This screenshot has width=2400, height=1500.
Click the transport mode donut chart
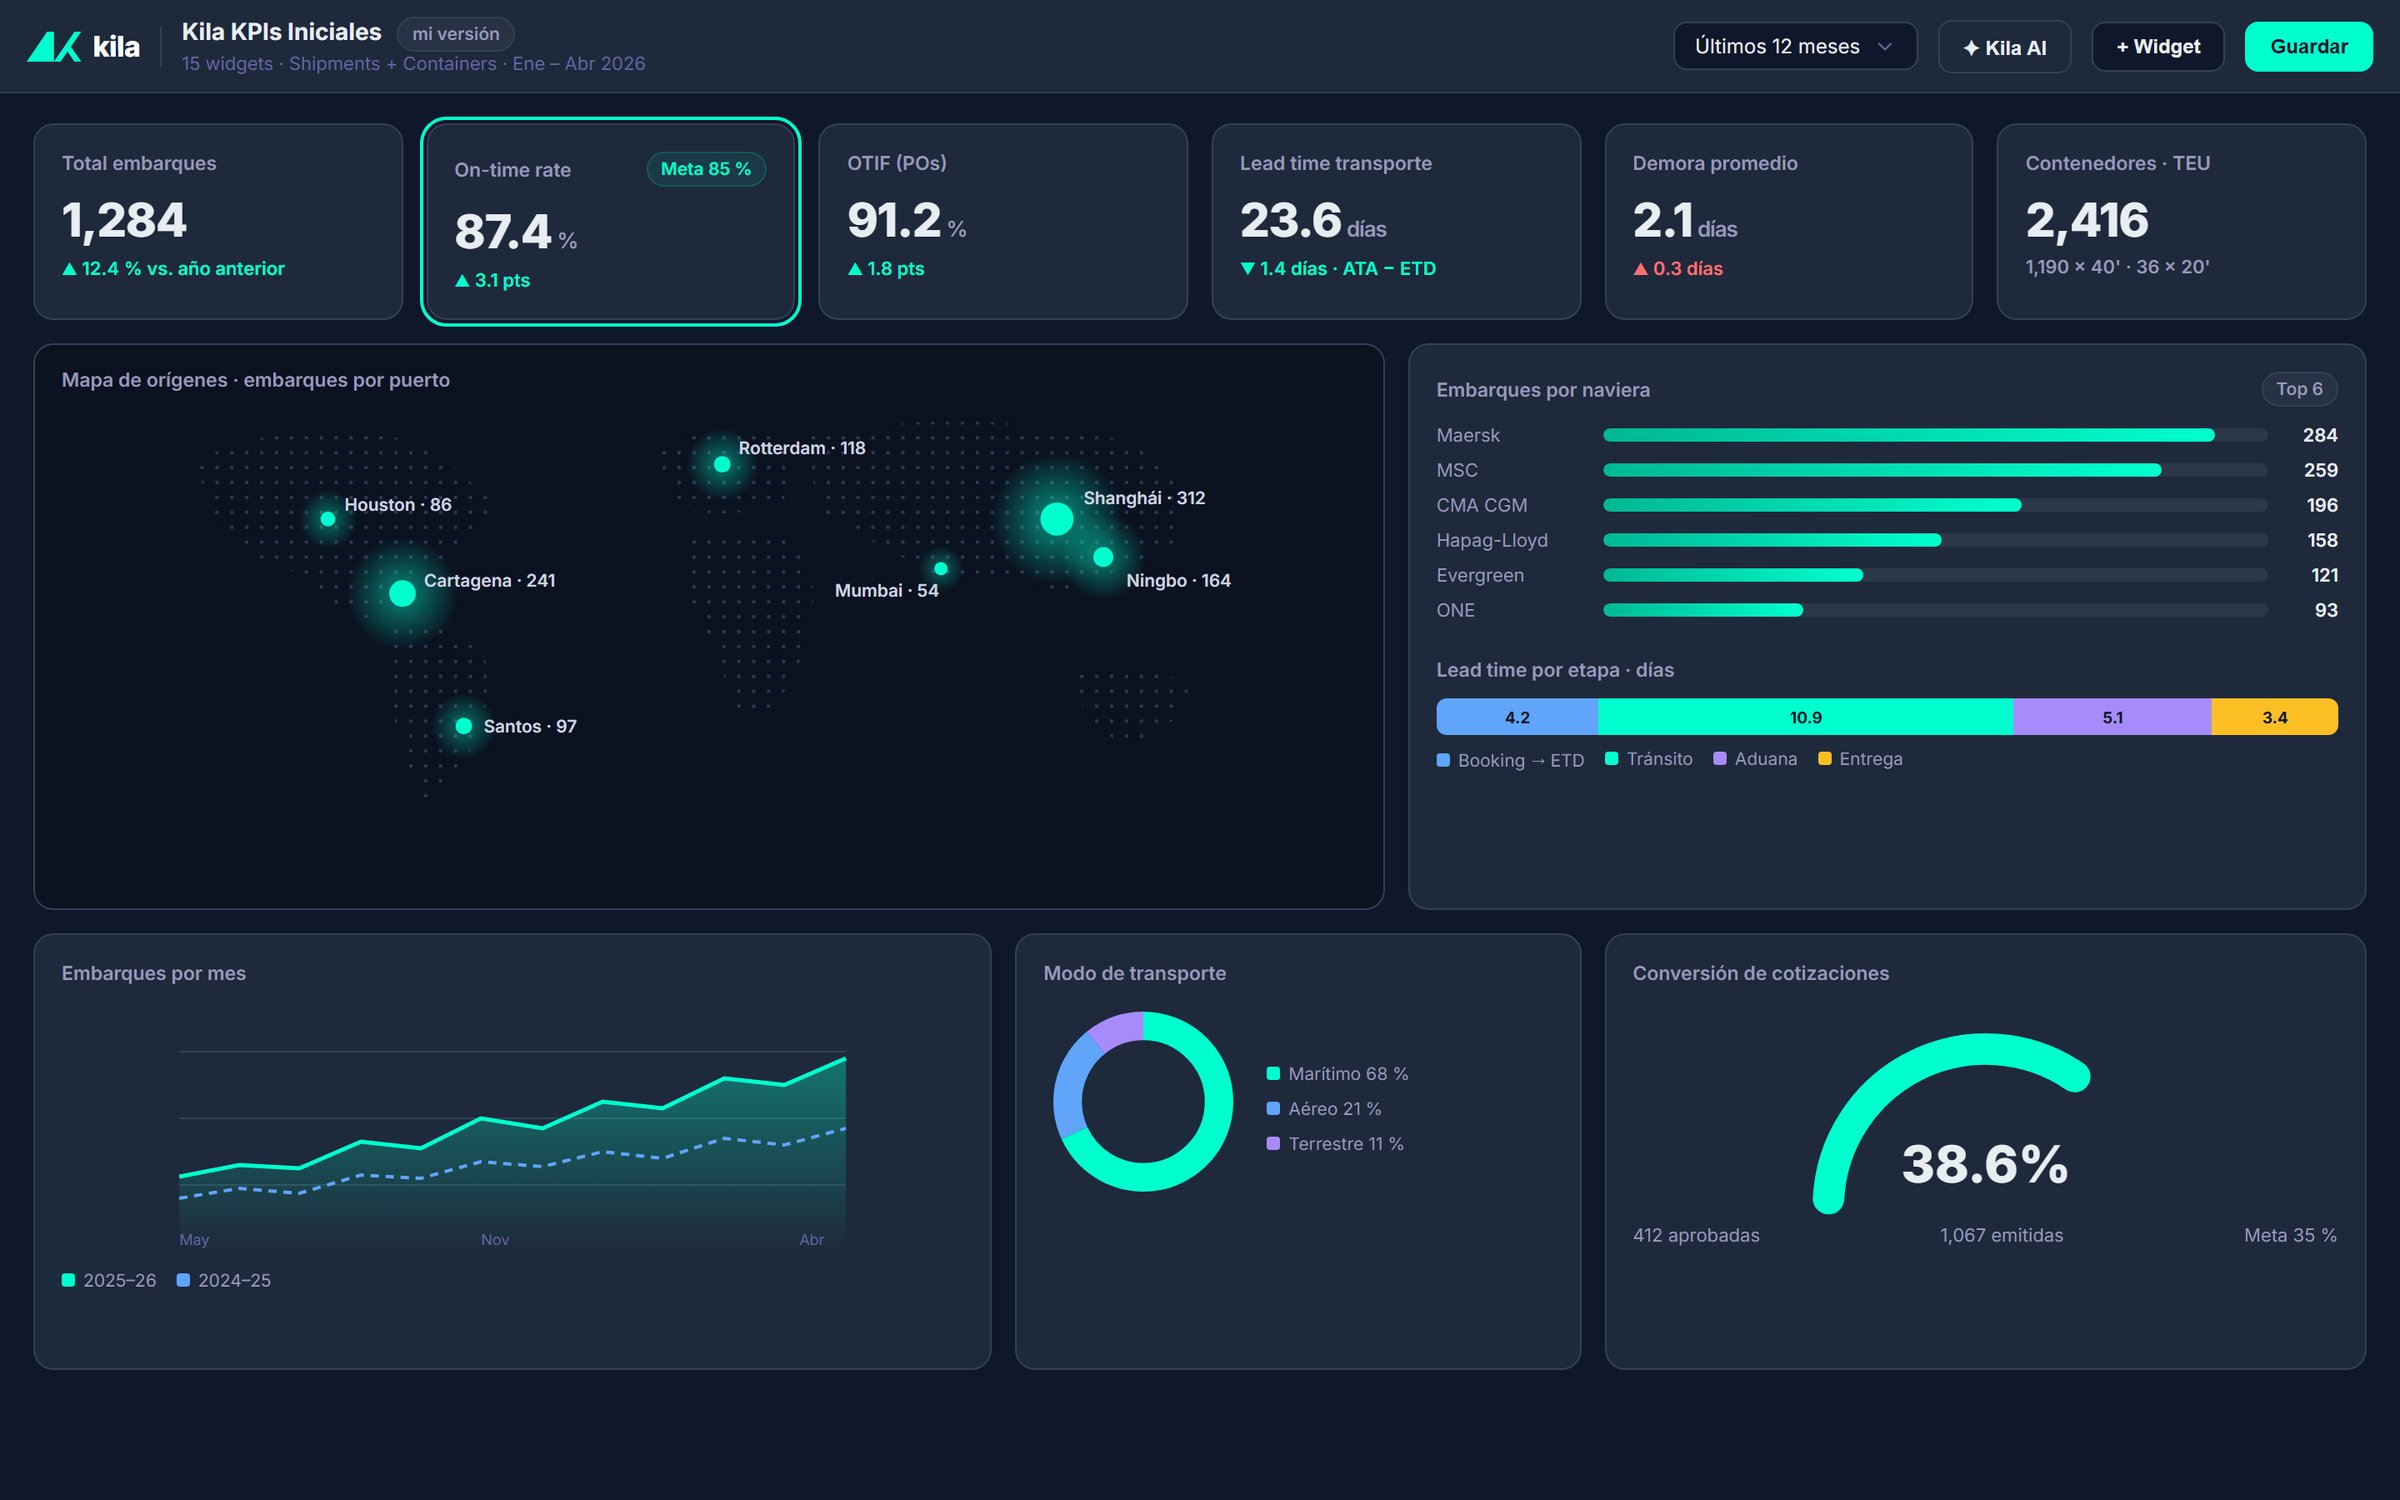click(1143, 1101)
